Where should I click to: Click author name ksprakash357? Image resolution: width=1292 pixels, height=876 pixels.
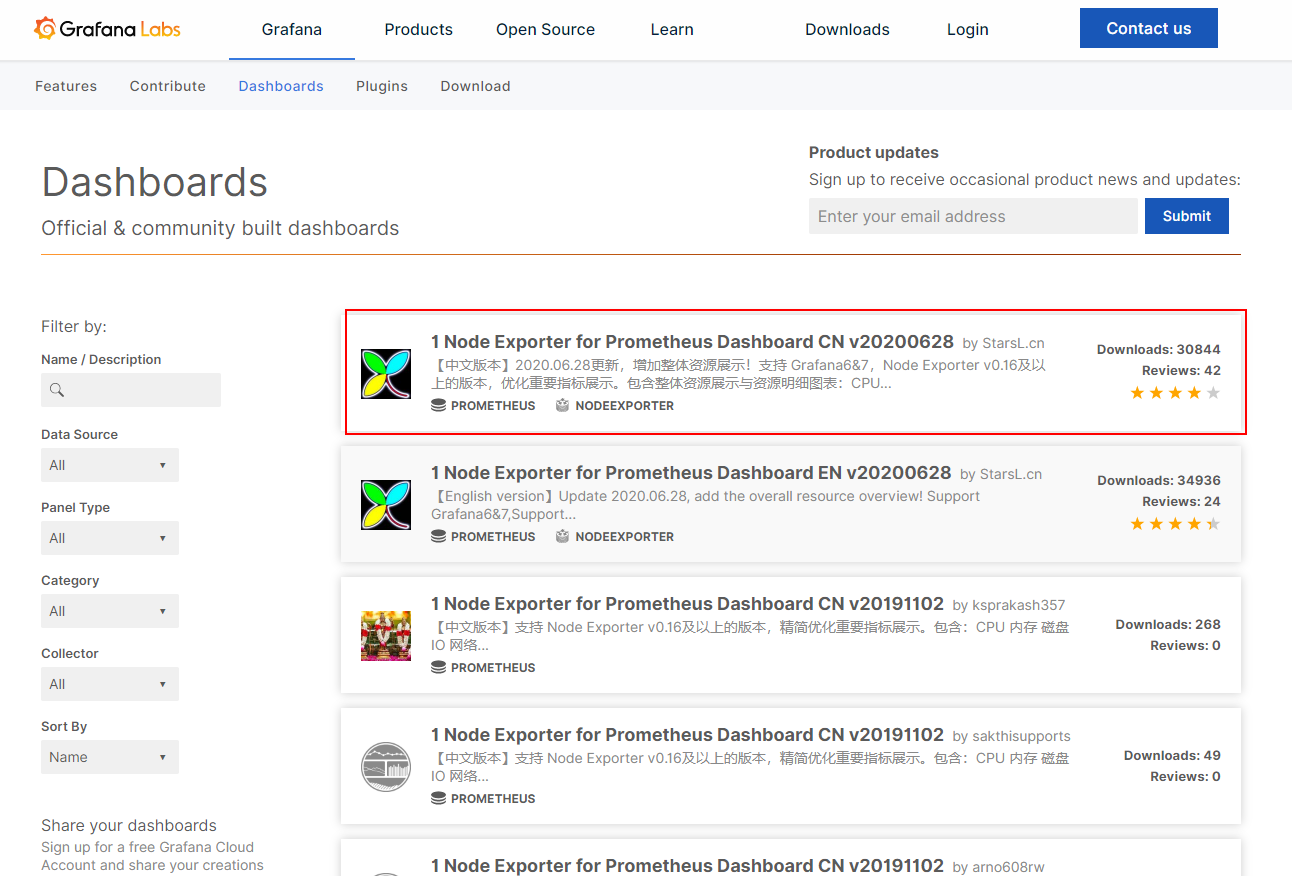[1017, 605]
